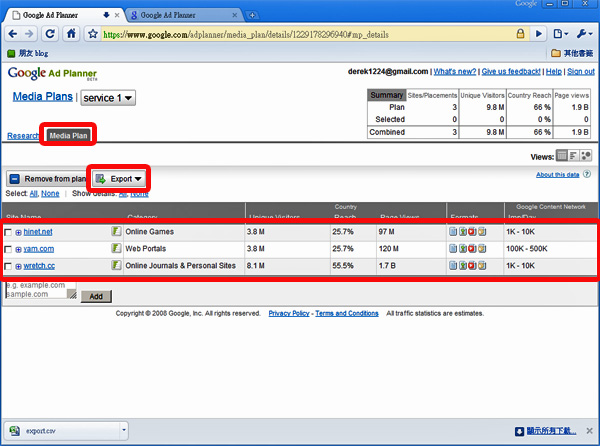Open the wretch.cc site profile icon
This screenshot has height=446, width=600.
tap(116, 265)
